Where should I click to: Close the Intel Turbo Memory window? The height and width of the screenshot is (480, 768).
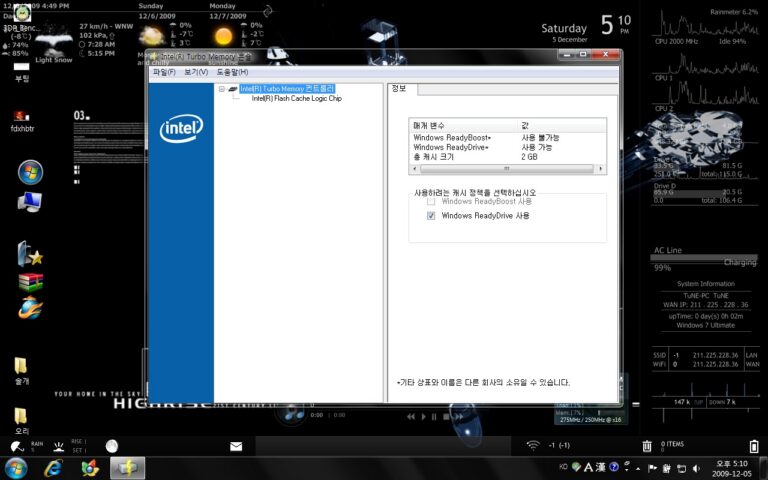pos(606,54)
